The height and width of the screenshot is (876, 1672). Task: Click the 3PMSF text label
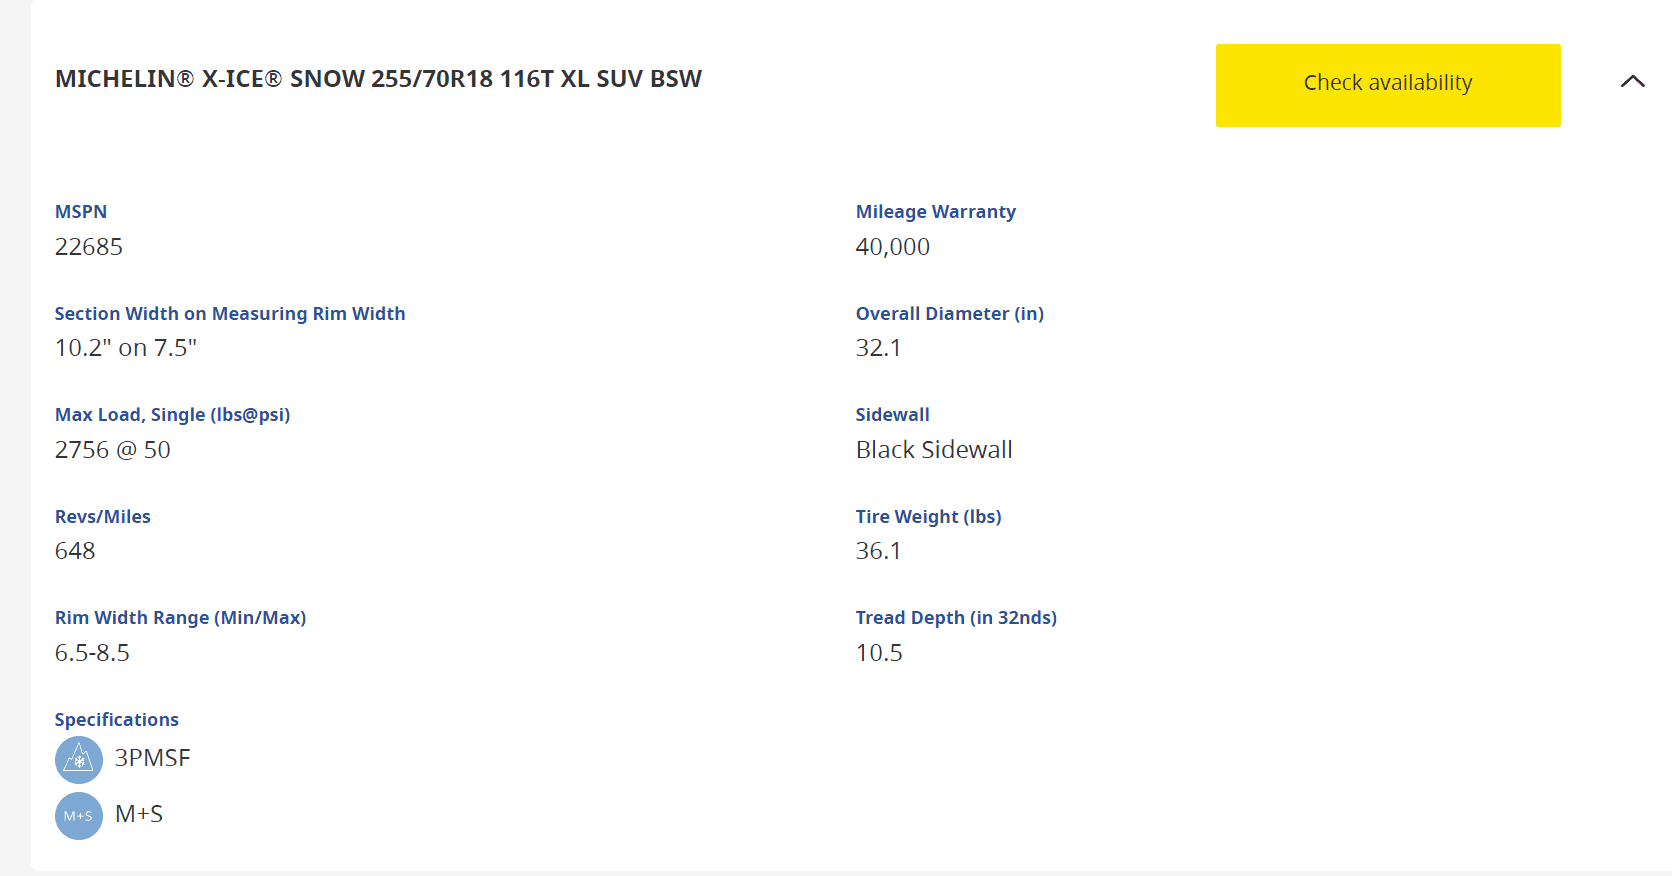click(x=153, y=758)
